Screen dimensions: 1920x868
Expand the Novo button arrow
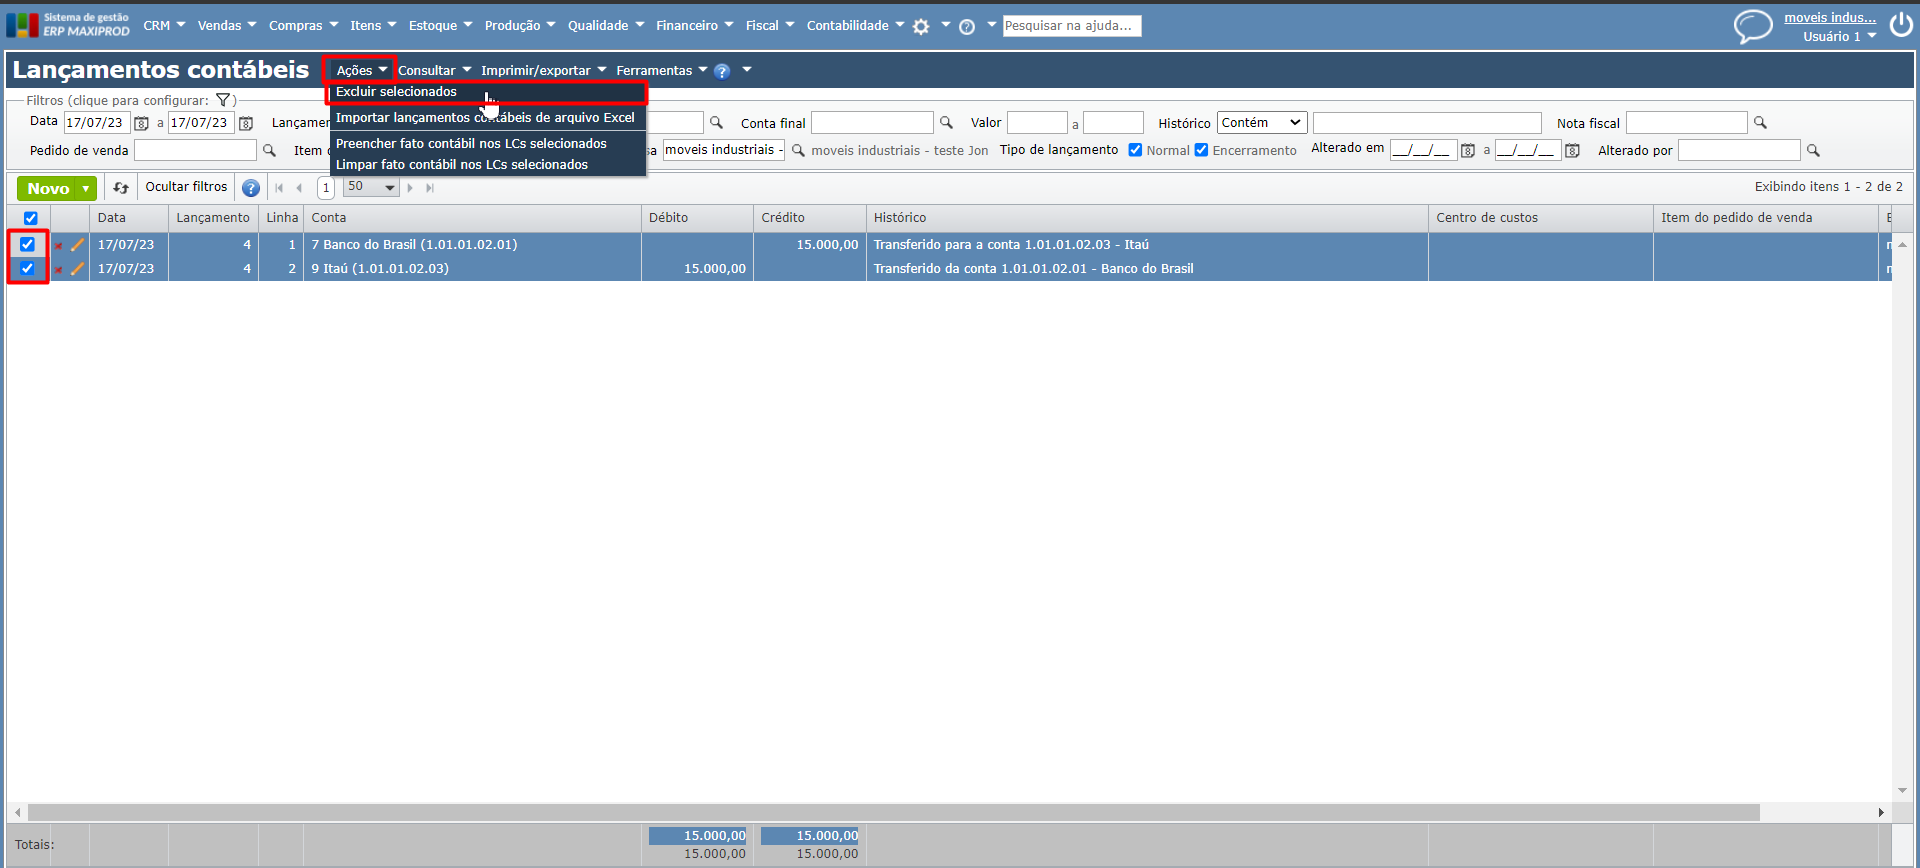[x=86, y=188]
